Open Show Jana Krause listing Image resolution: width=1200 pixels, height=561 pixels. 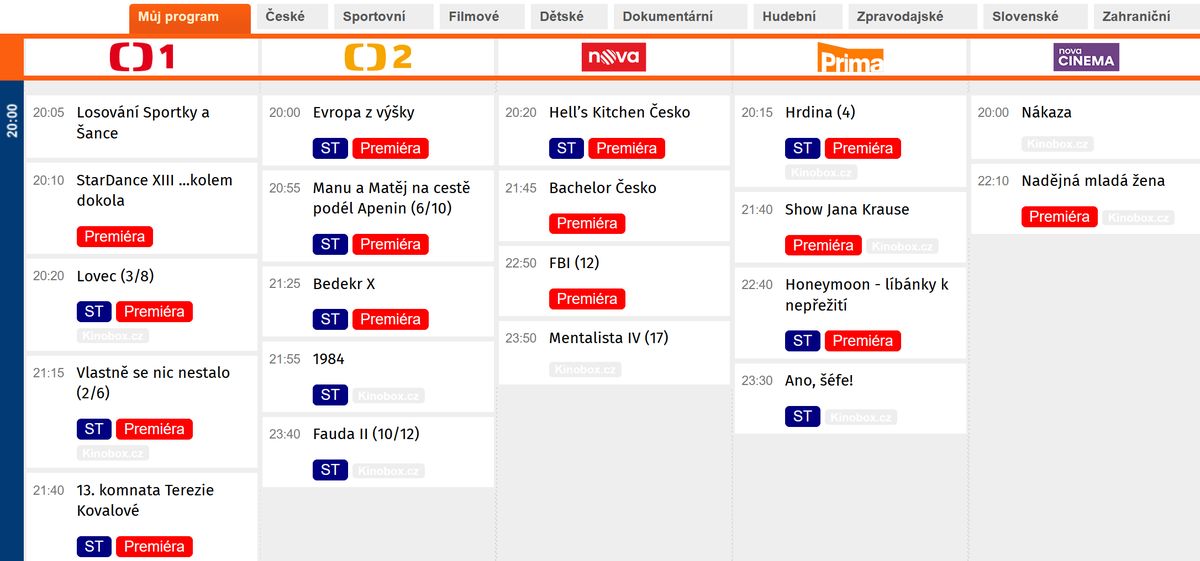coord(850,227)
